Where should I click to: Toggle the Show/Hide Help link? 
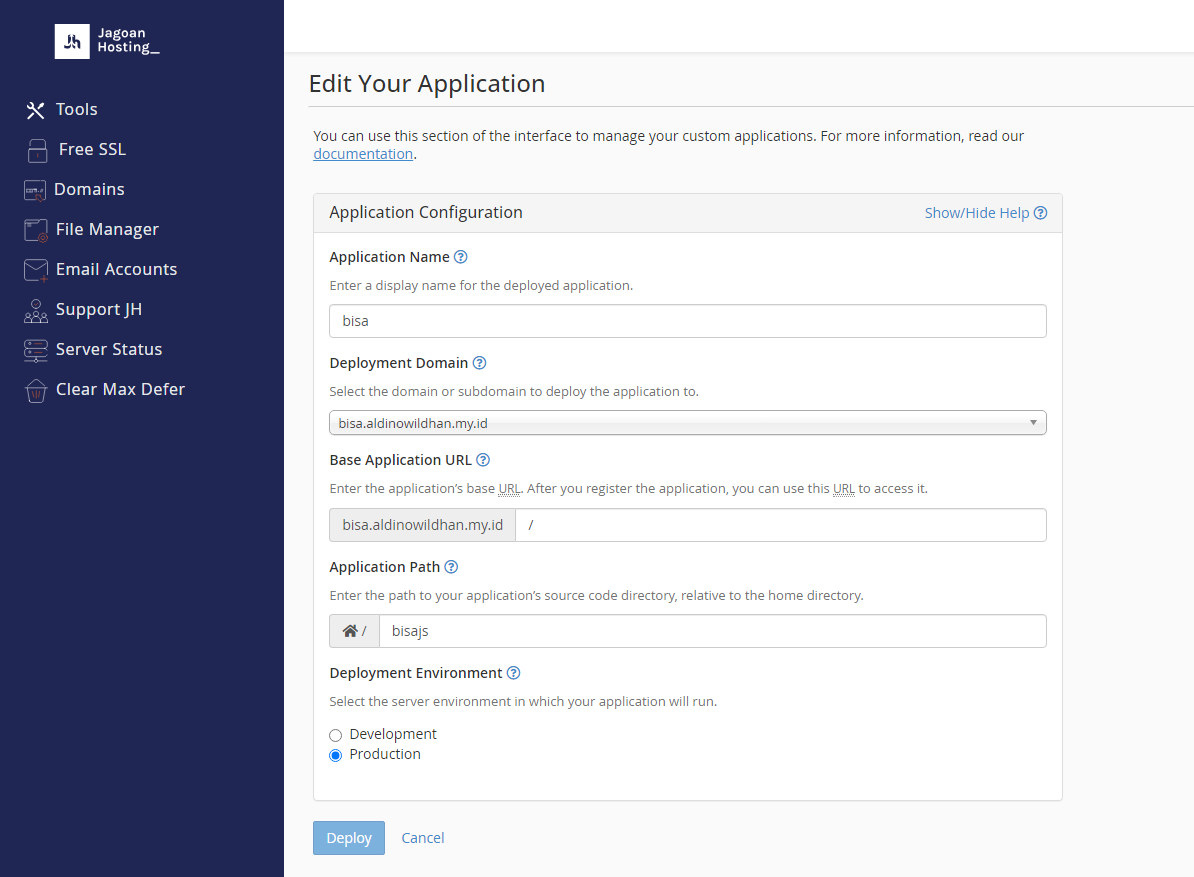point(985,213)
